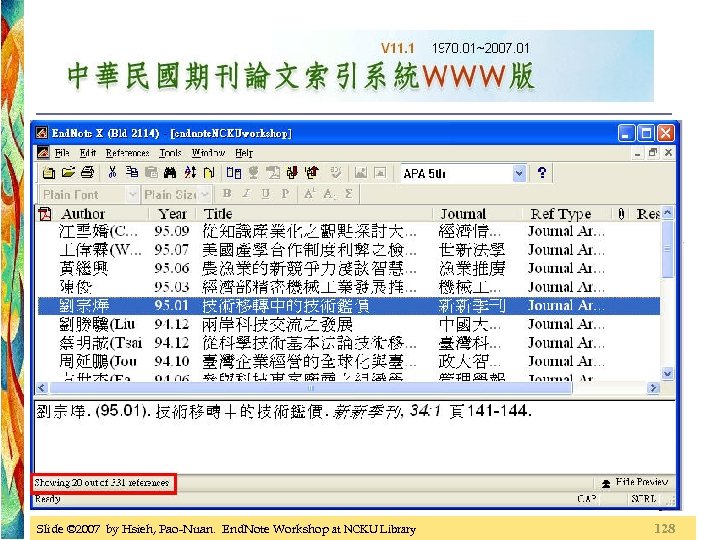
Task: Toggle Bold formatting
Action: pos(227,193)
